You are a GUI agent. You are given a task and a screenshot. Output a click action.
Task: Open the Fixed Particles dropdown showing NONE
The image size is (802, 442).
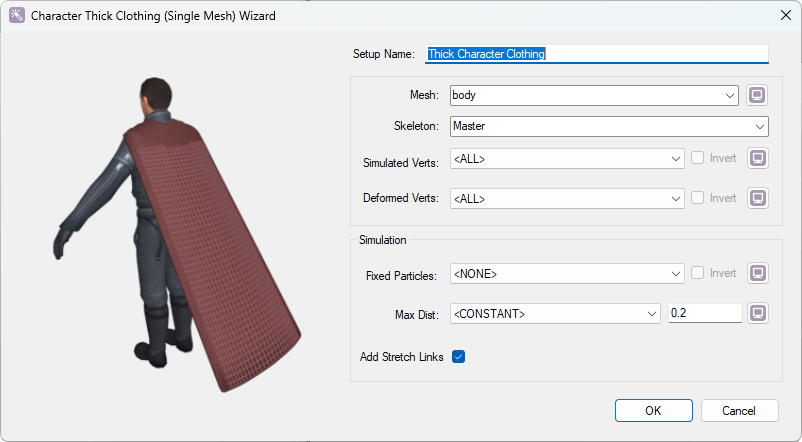click(567, 274)
